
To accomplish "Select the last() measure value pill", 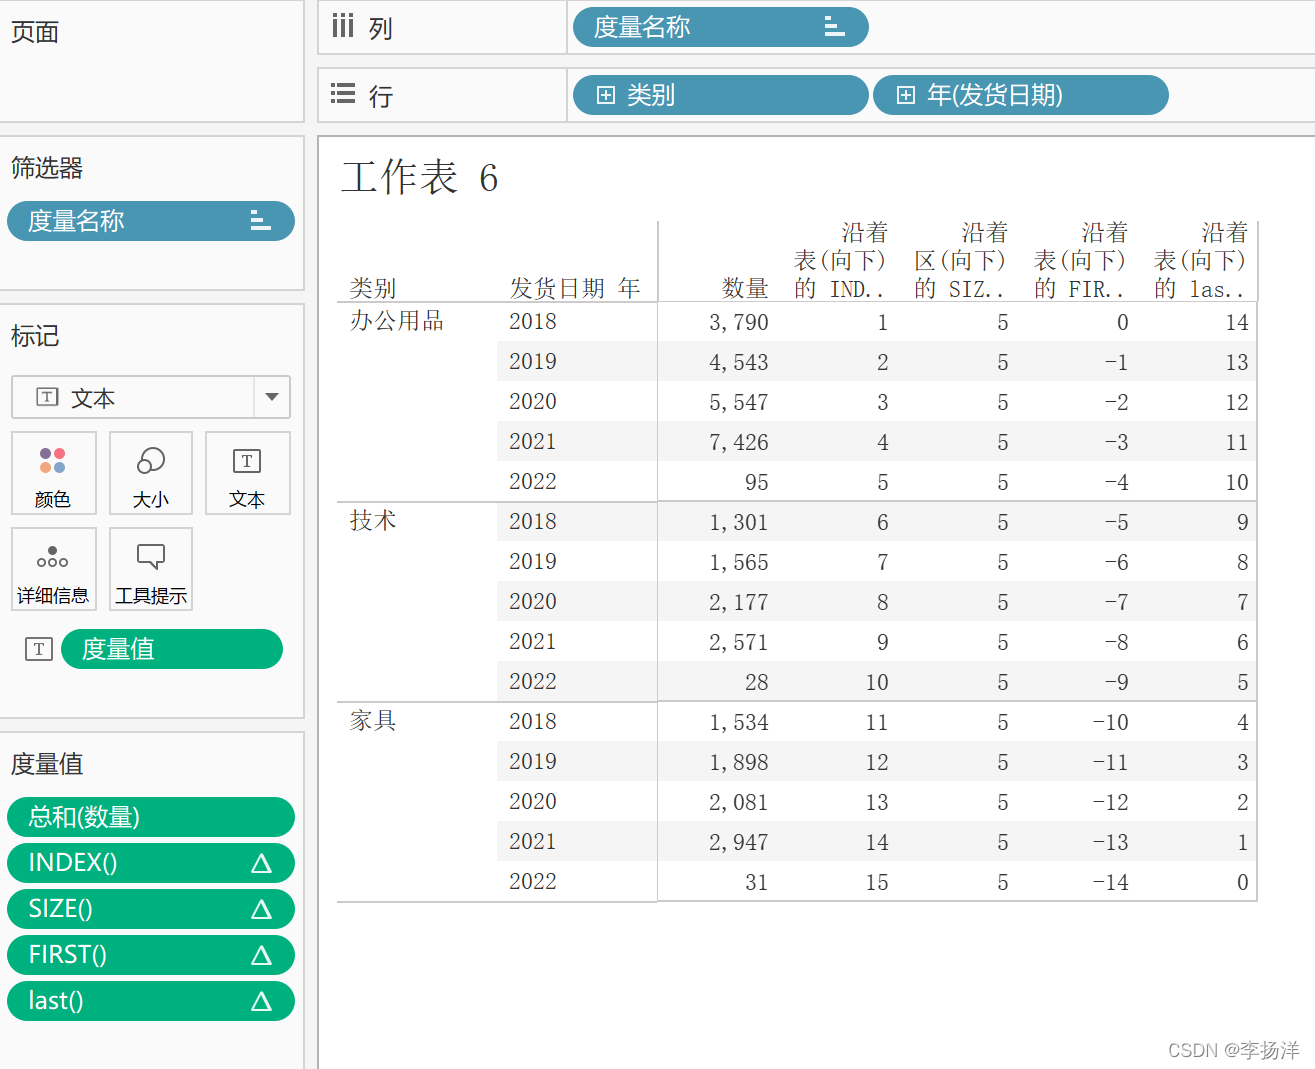I will (x=151, y=1001).
